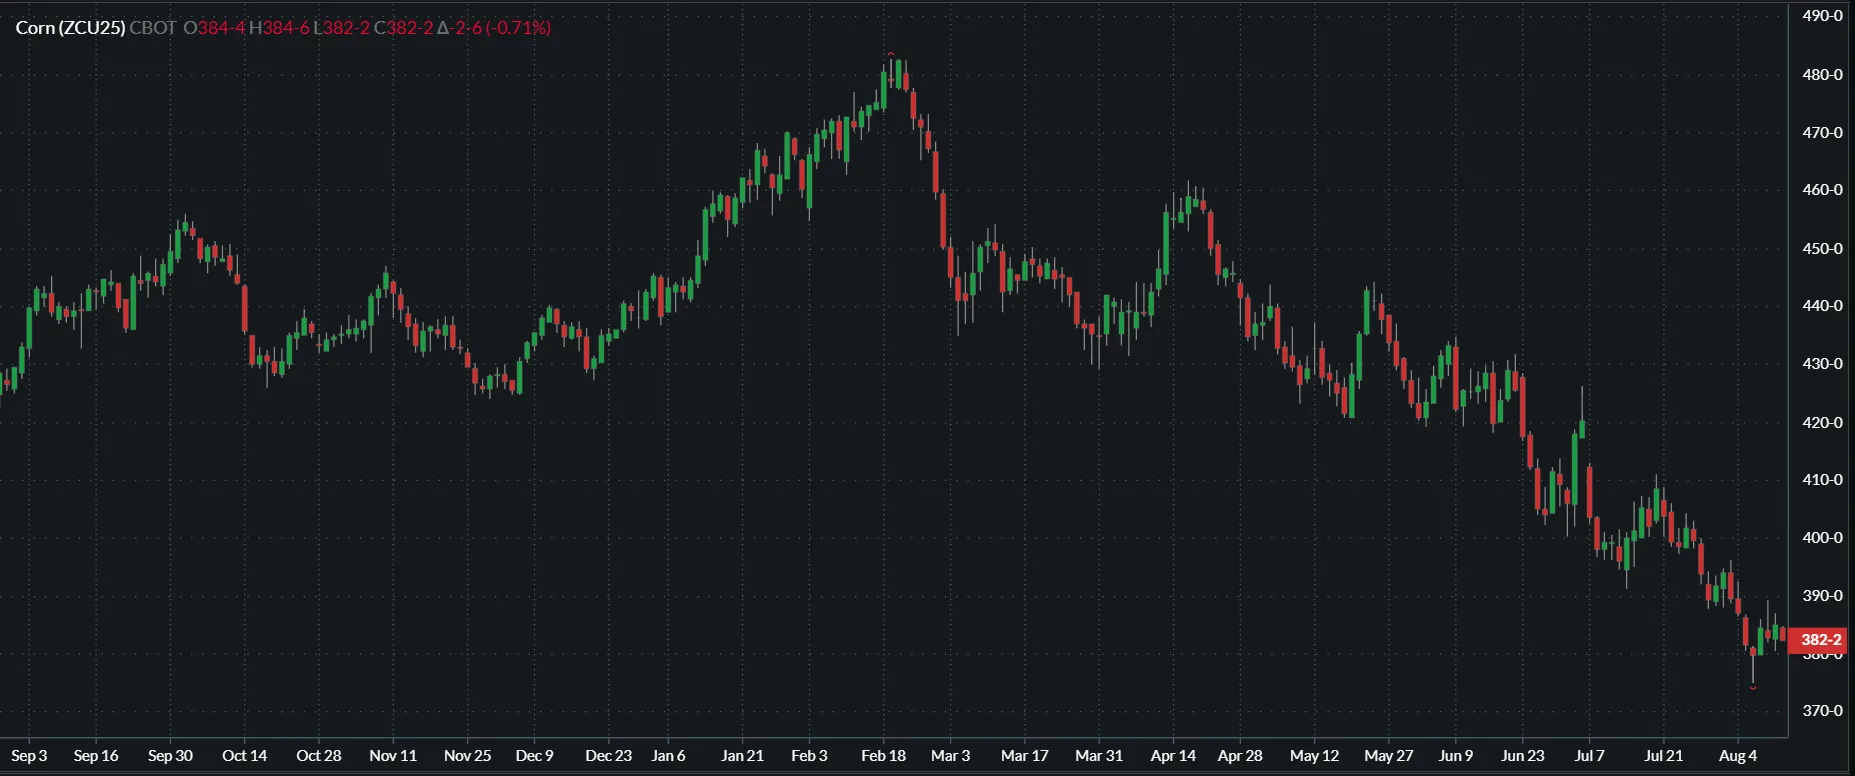1855x776 pixels.
Task: Select Jun 23 on the date axis
Action: tap(1522, 756)
